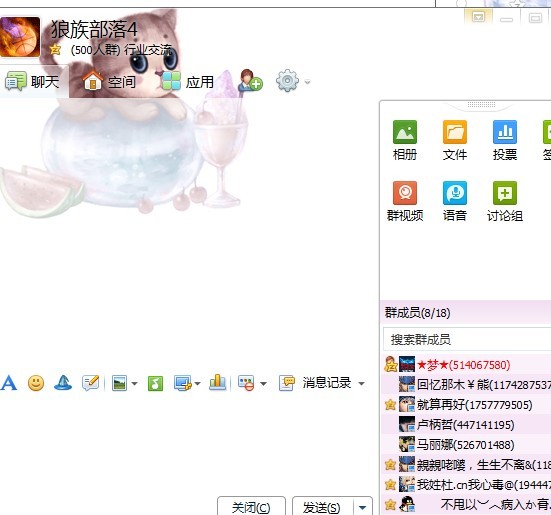Start a 群视频 group video

pyautogui.click(x=405, y=201)
